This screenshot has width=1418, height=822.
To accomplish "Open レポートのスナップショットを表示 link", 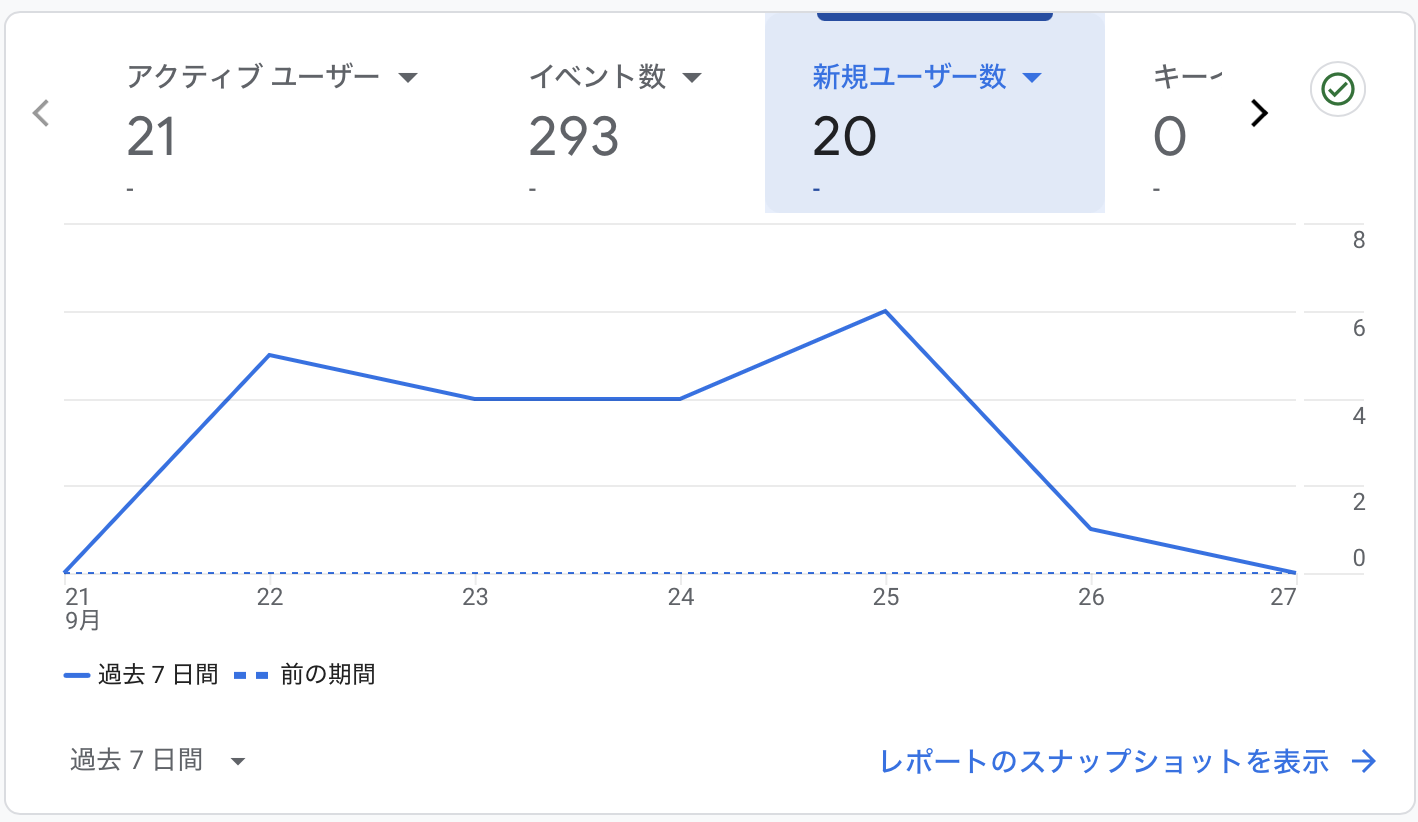I will pos(1104,761).
